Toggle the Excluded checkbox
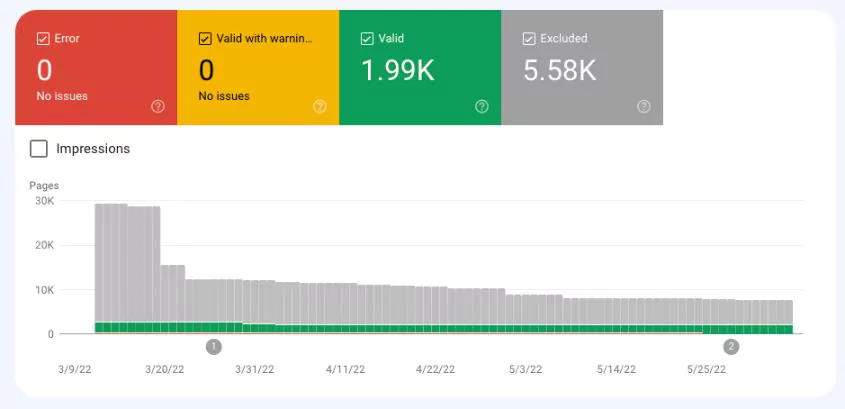 529,39
